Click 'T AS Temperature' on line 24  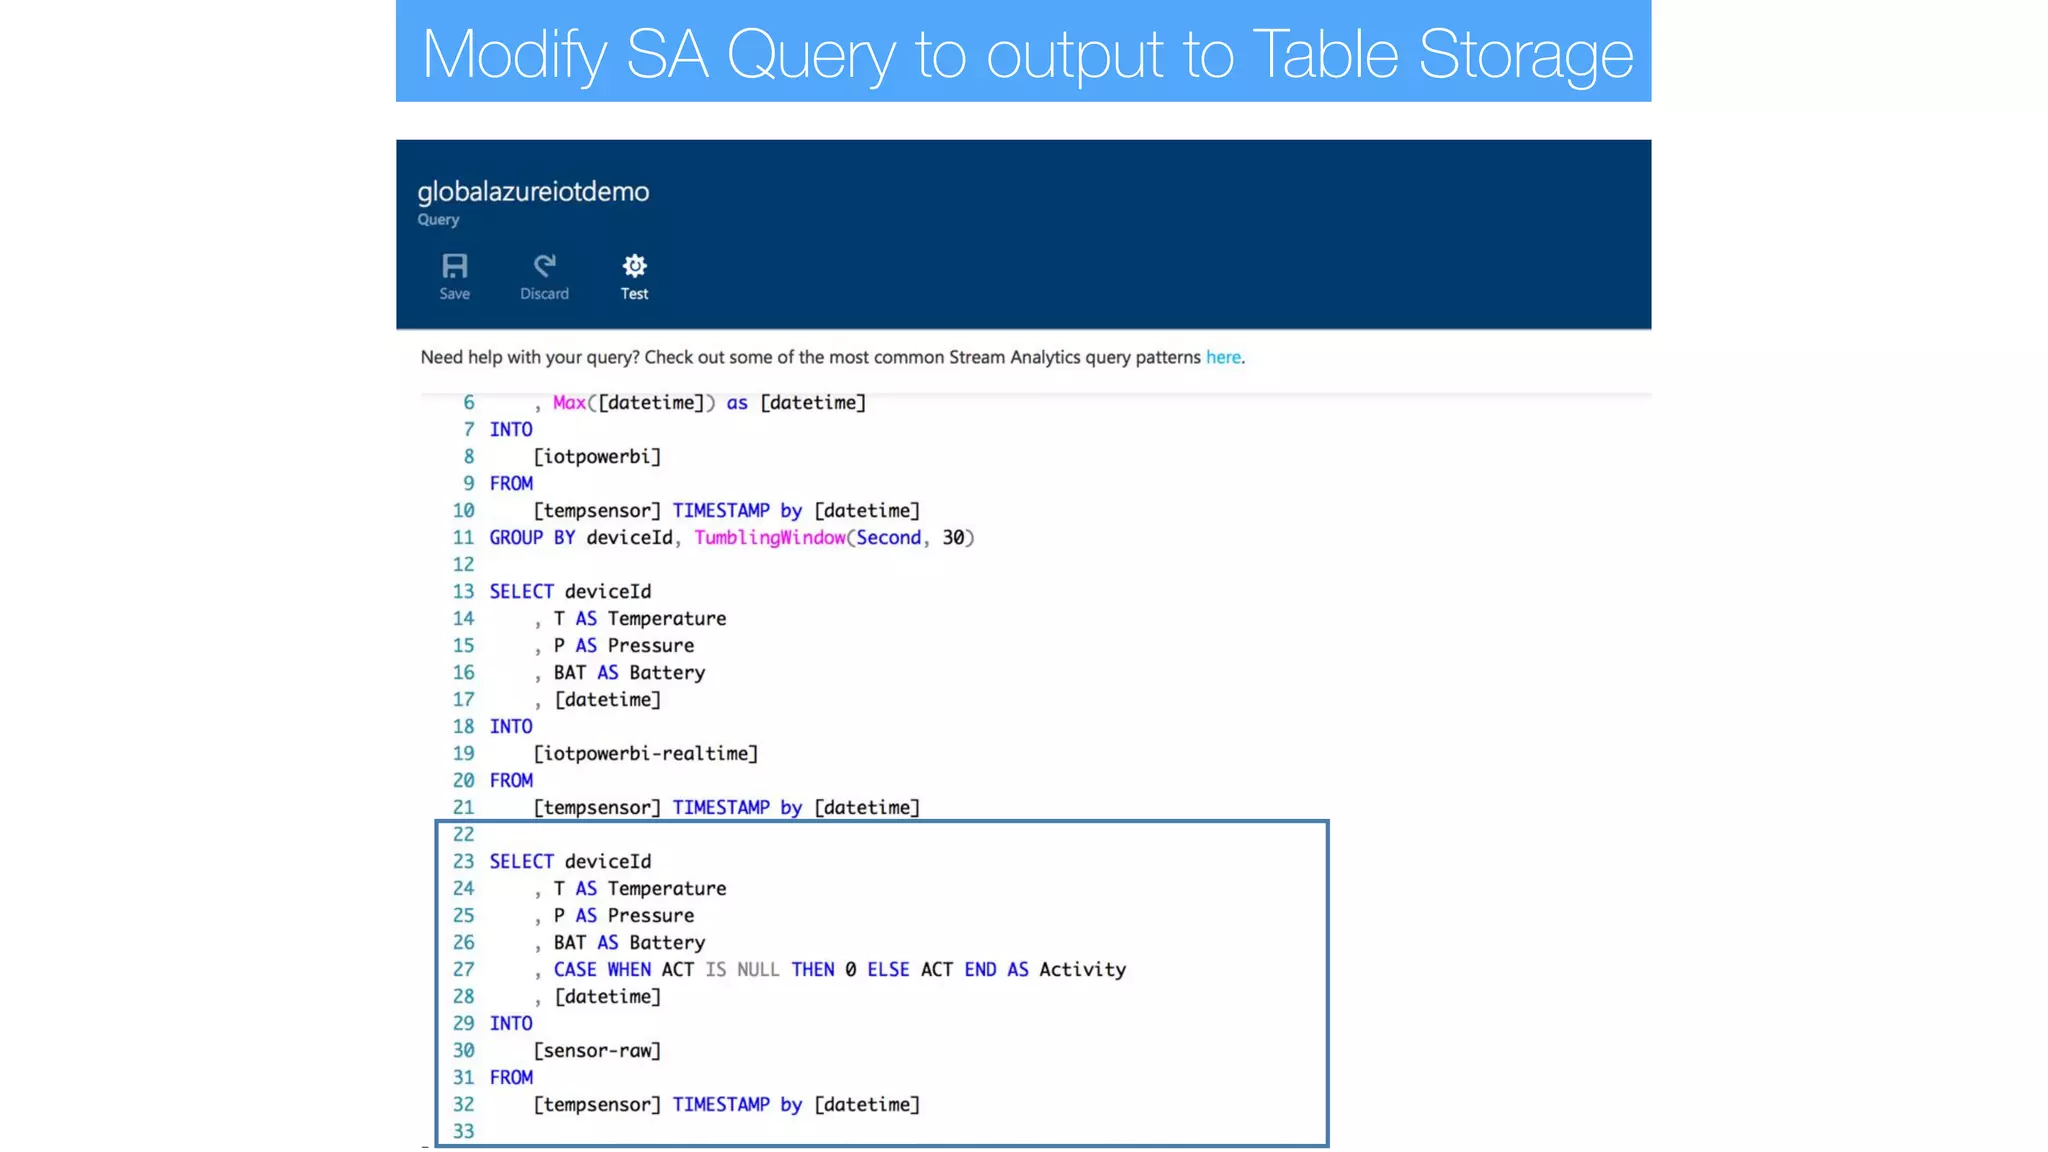(x=640, y=889)
